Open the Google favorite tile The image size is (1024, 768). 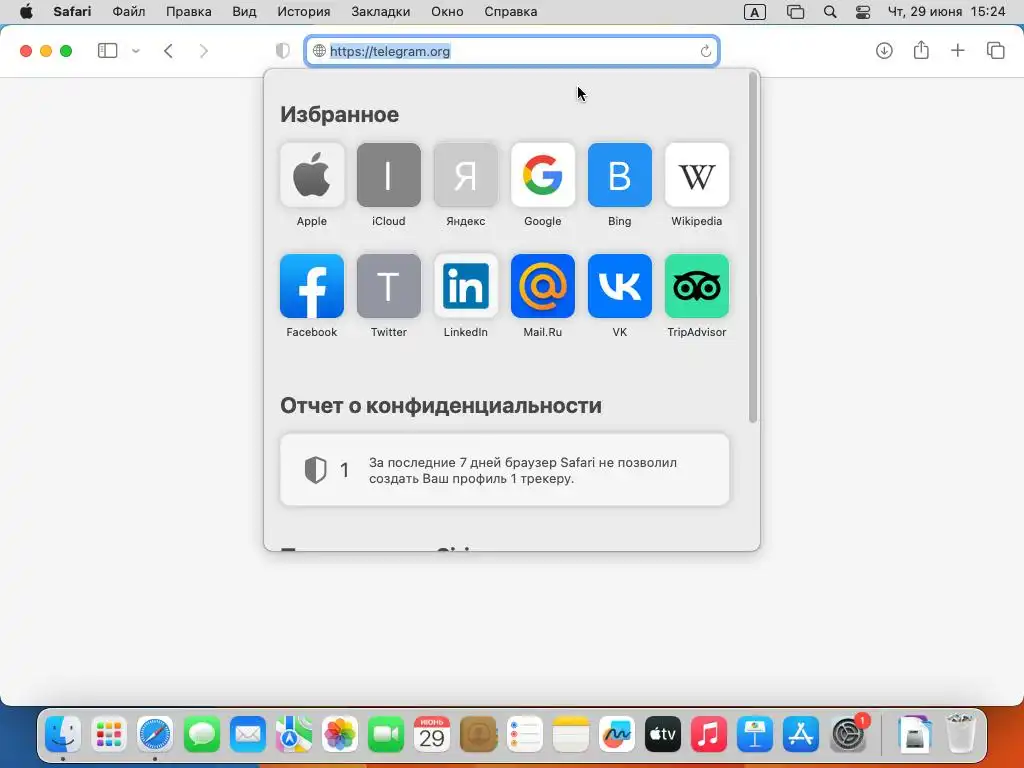pos(543,175)
